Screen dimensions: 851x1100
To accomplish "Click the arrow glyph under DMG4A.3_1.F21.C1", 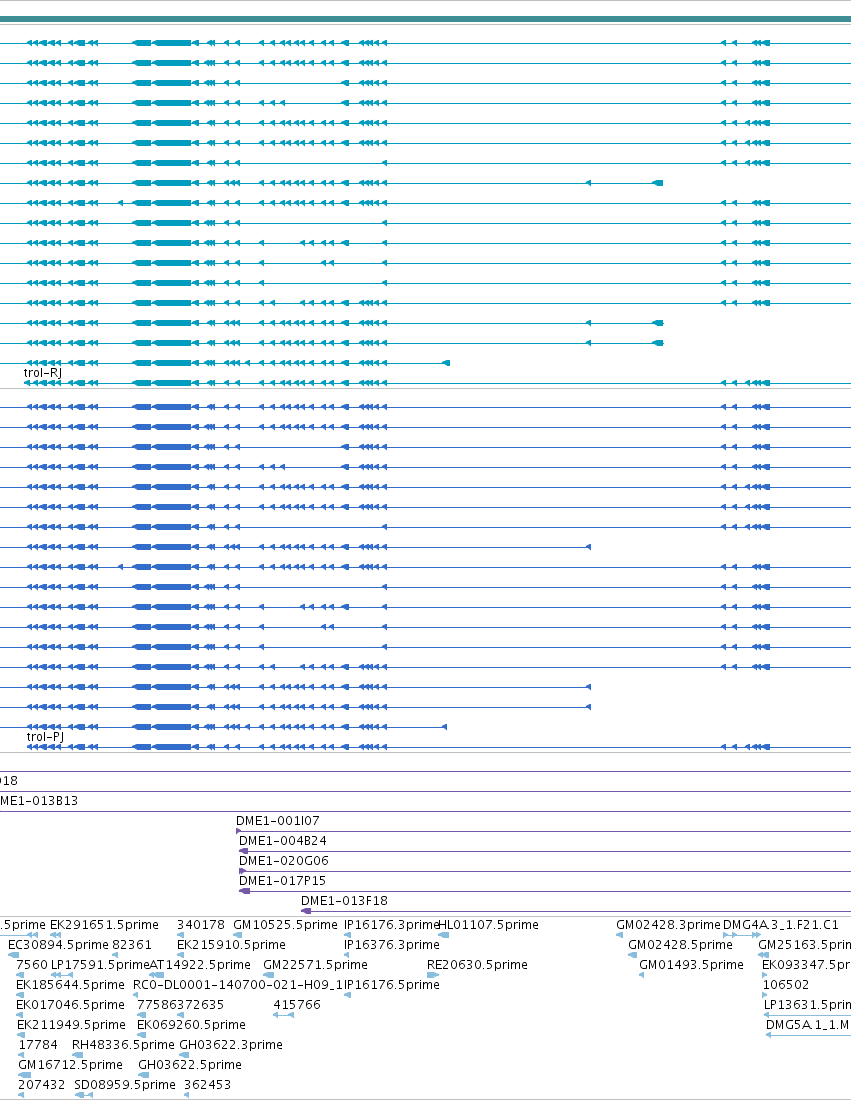I will pyautogui.click(x=742, y=935).
